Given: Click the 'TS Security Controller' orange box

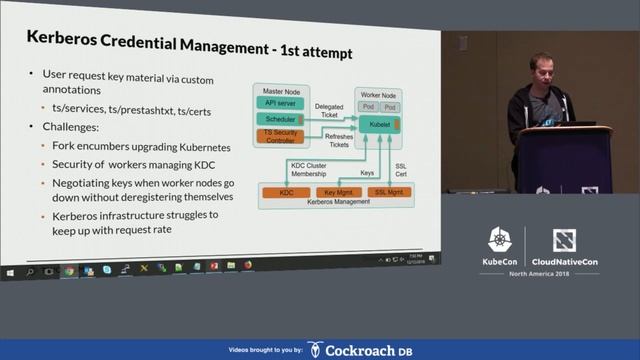Looking at the screenshot, I should coord(280,136).
